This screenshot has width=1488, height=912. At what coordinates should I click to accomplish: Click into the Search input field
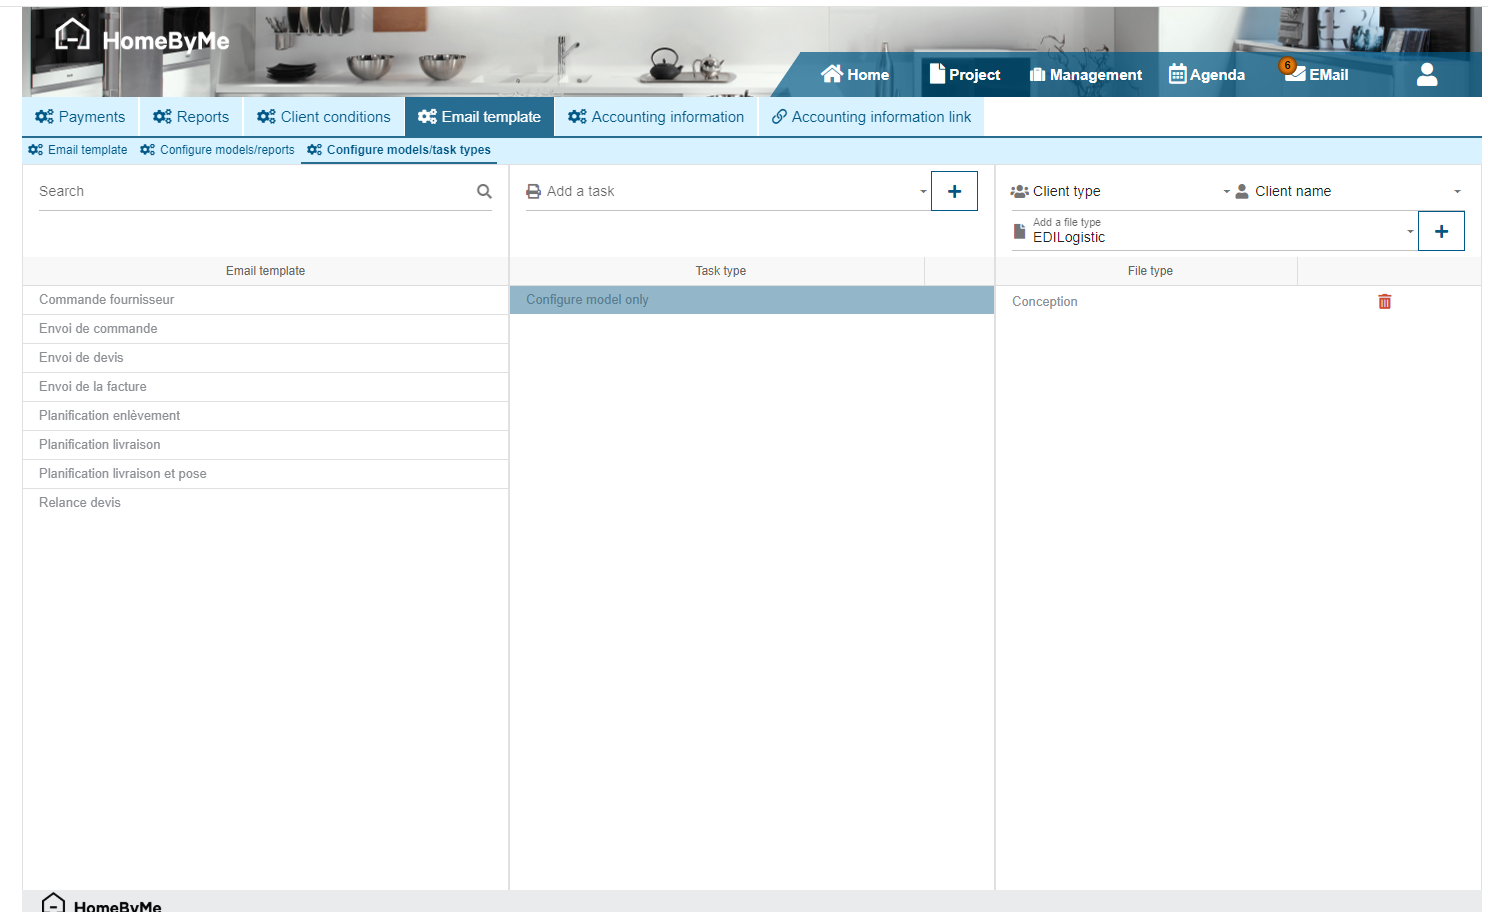click(250, 191)
